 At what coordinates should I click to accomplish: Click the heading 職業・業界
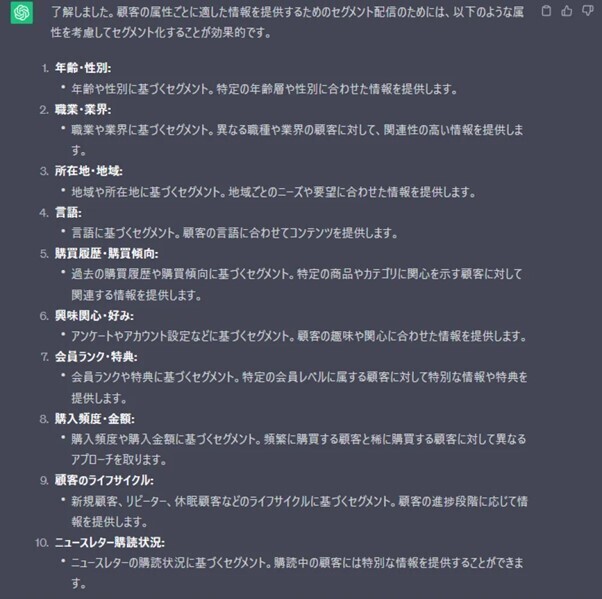[x=83, y=110]
